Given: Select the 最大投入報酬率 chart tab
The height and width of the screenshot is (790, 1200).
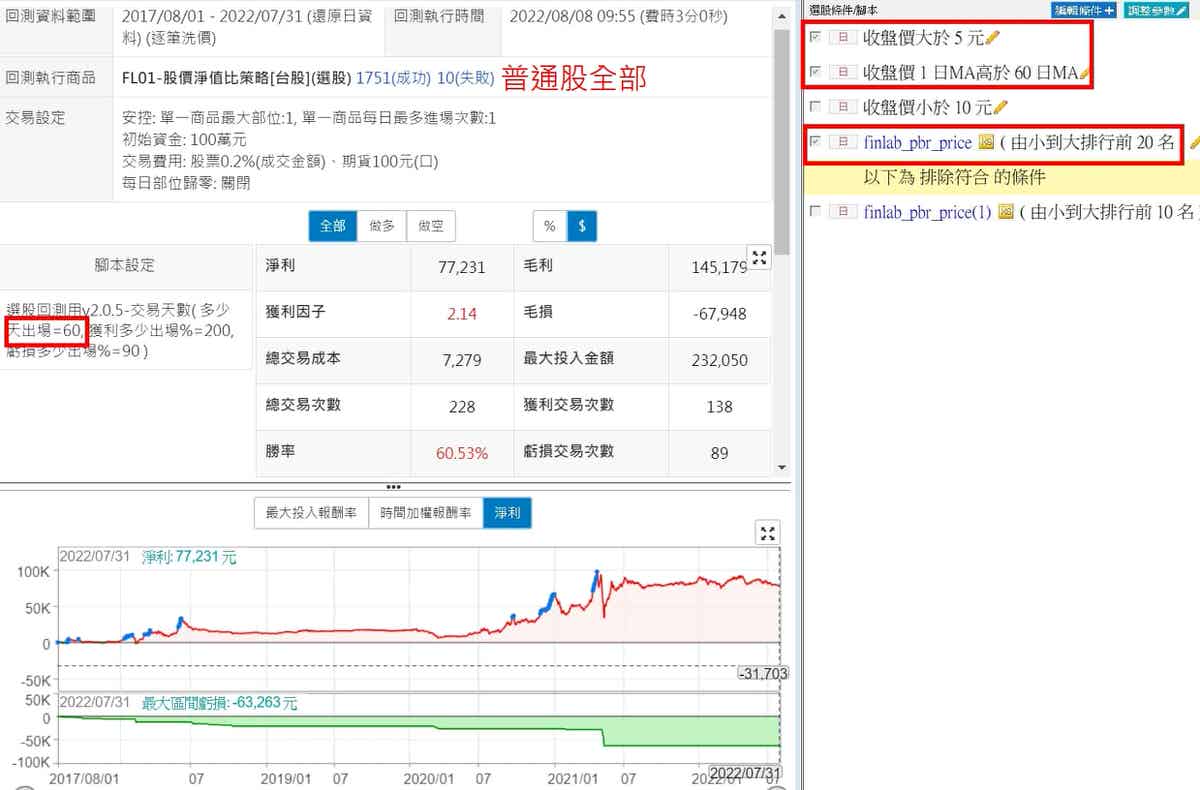Looking at the screenshot, I should pos(311,514).
